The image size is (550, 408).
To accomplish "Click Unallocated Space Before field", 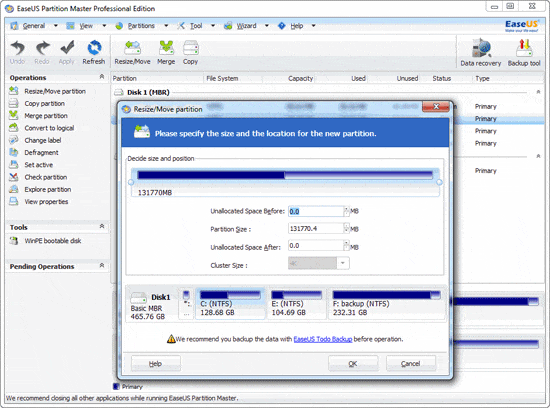I will point(316,211).
